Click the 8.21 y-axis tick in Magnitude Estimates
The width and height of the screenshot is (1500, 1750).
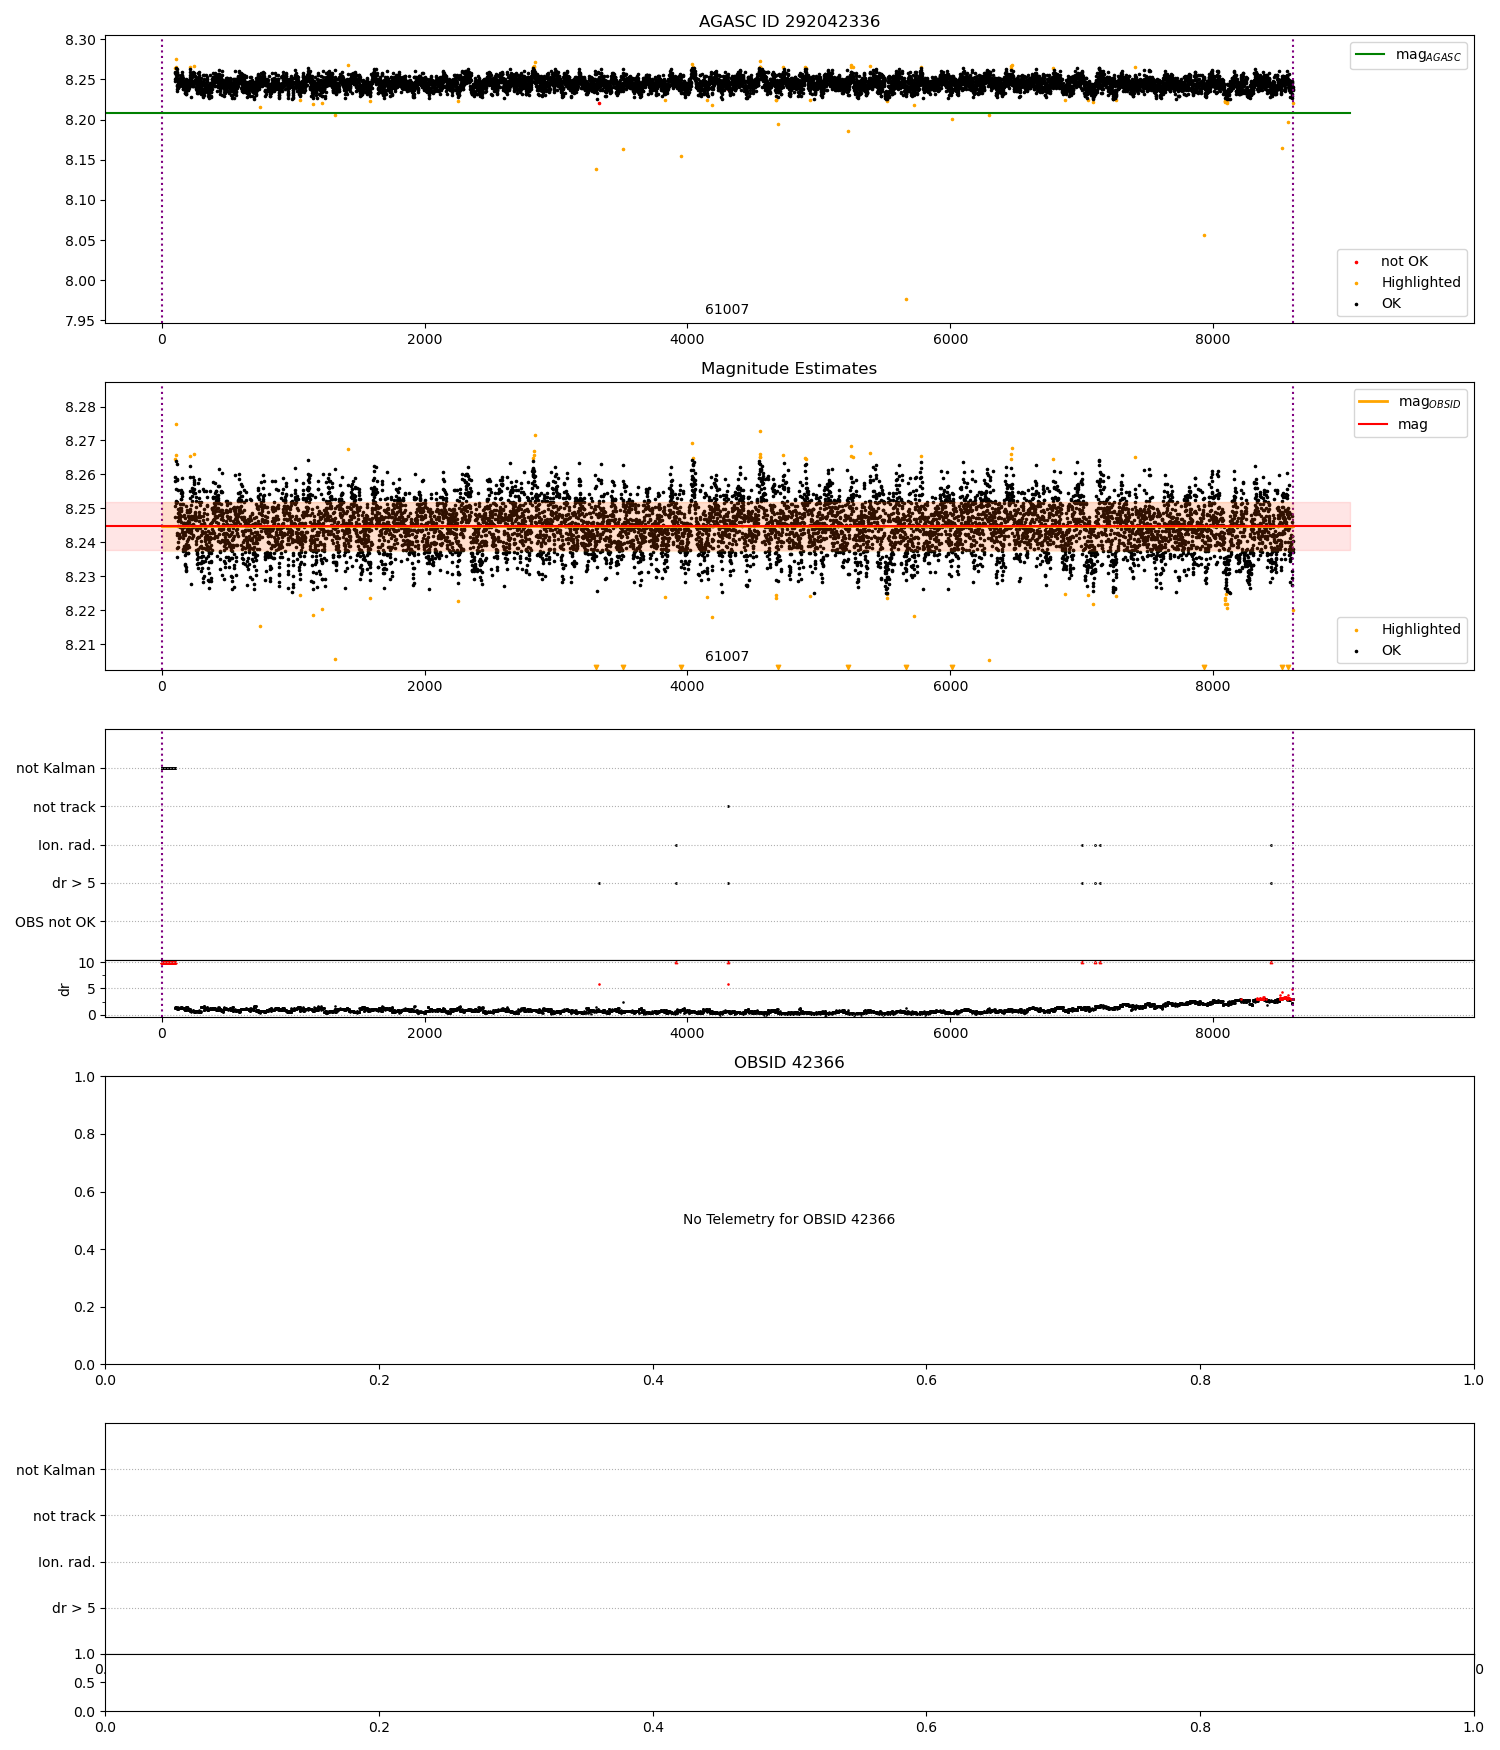point(80,646)
